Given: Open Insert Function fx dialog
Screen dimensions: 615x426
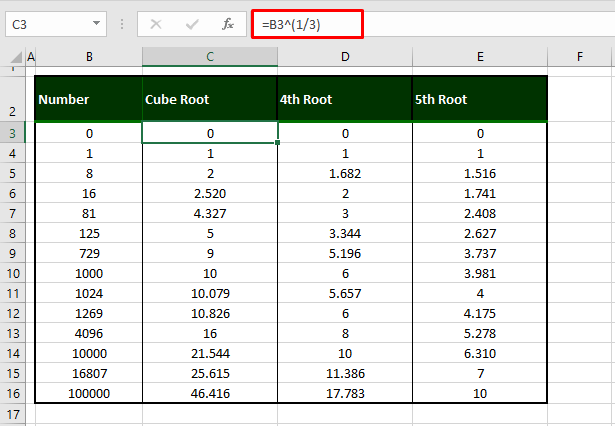Looking at the screenshot, I should click(228, 23).
